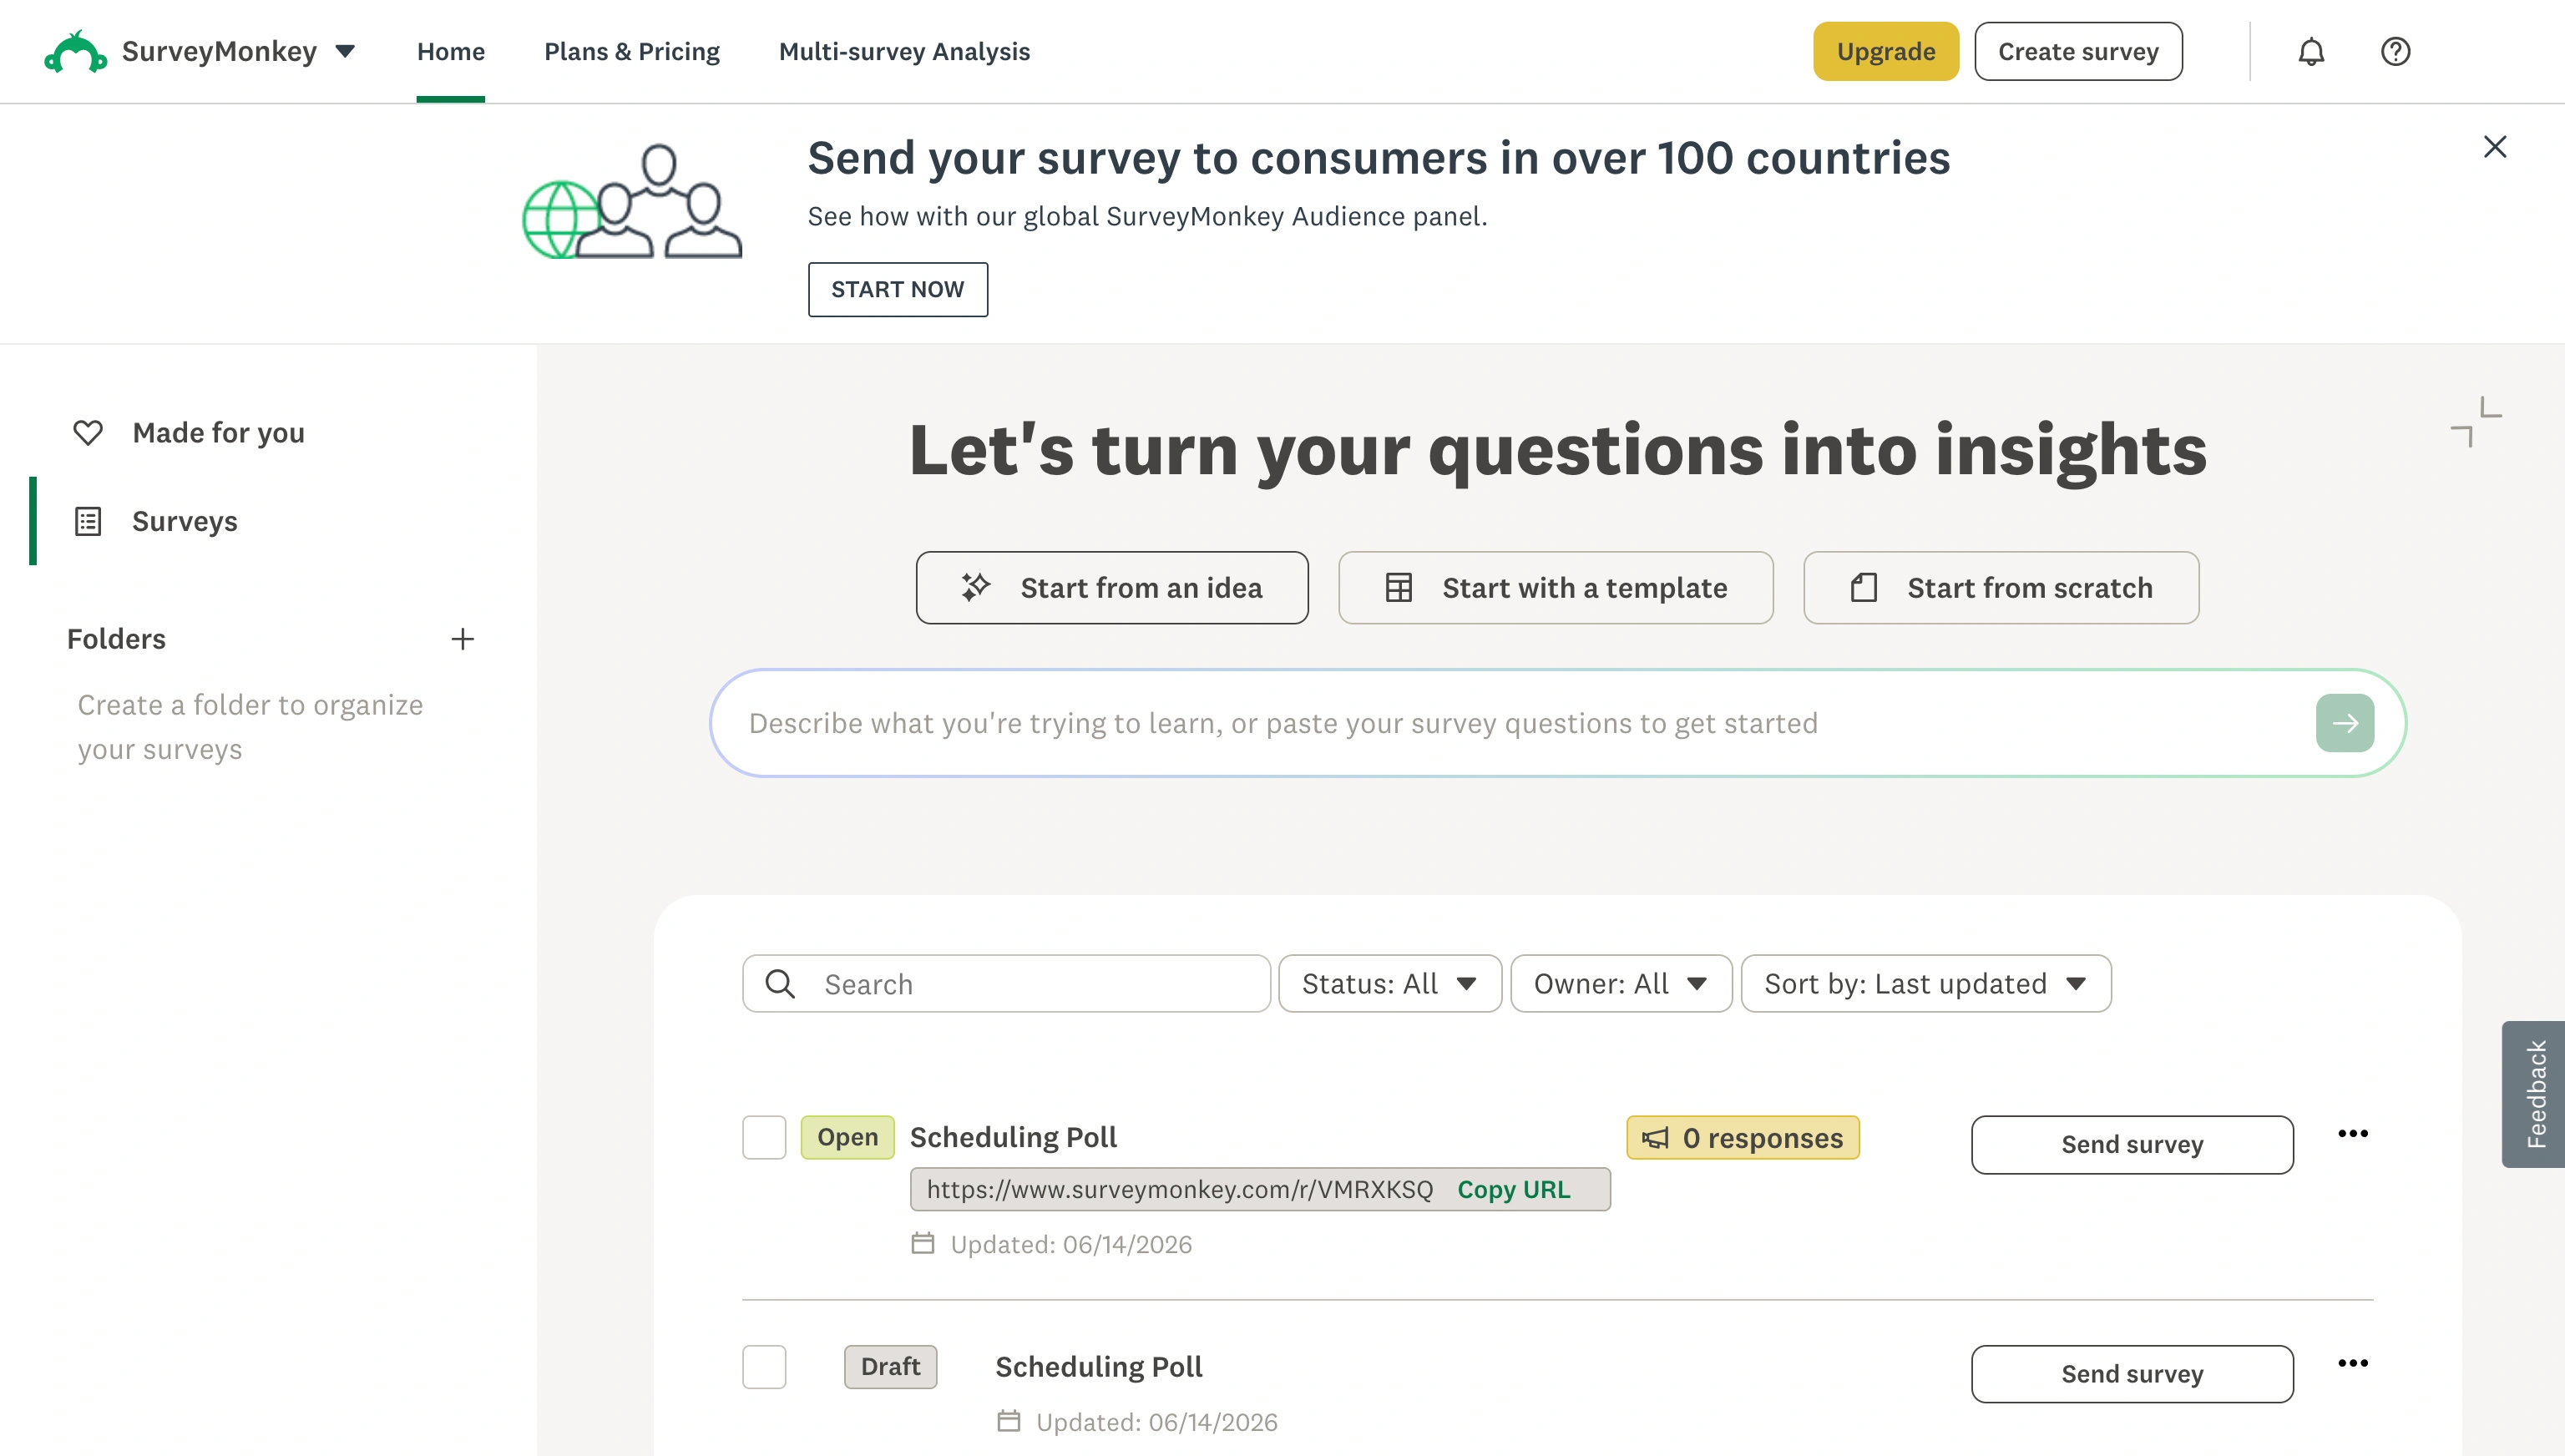Click the 0 responses badge
This screenshot has width=2565, height=1456.
coord(1743,1138)
